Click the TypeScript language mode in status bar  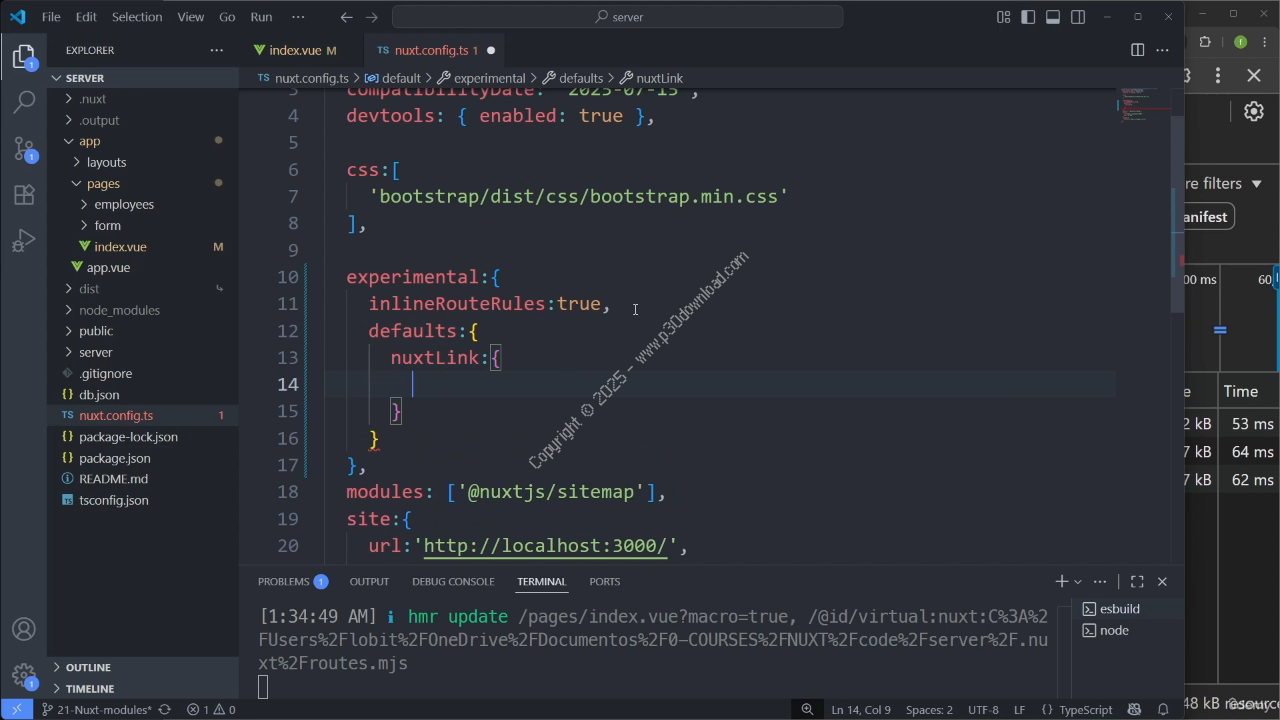(1085, 710)
